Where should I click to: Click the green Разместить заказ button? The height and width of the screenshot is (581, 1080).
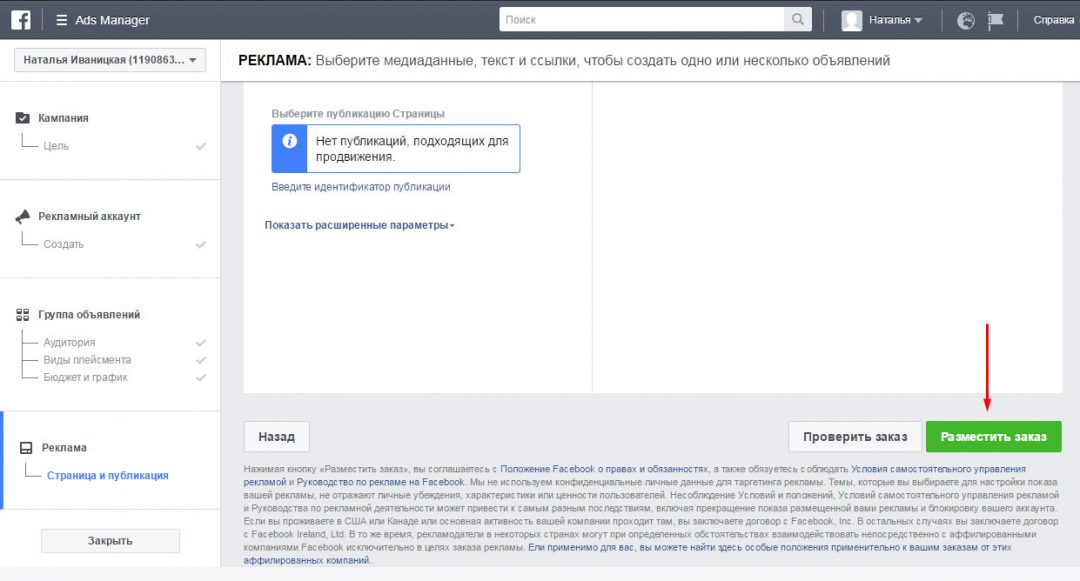click(993, 436)
